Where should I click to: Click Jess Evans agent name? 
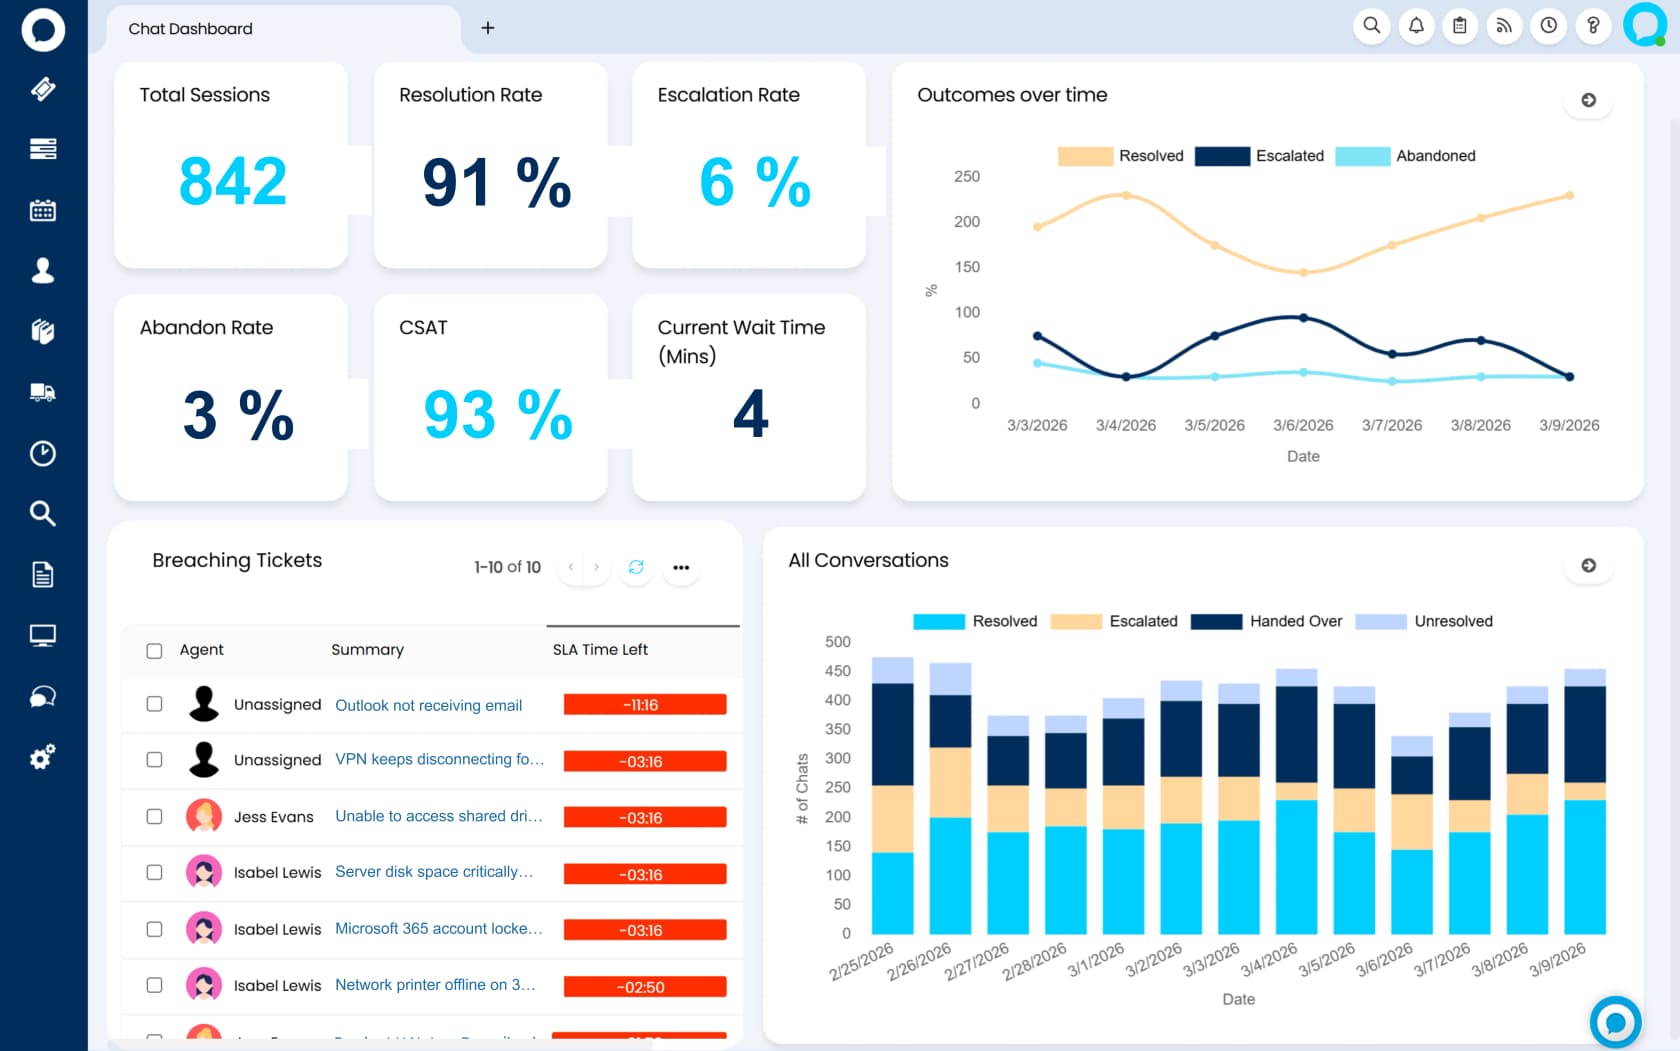pos(274,817)
